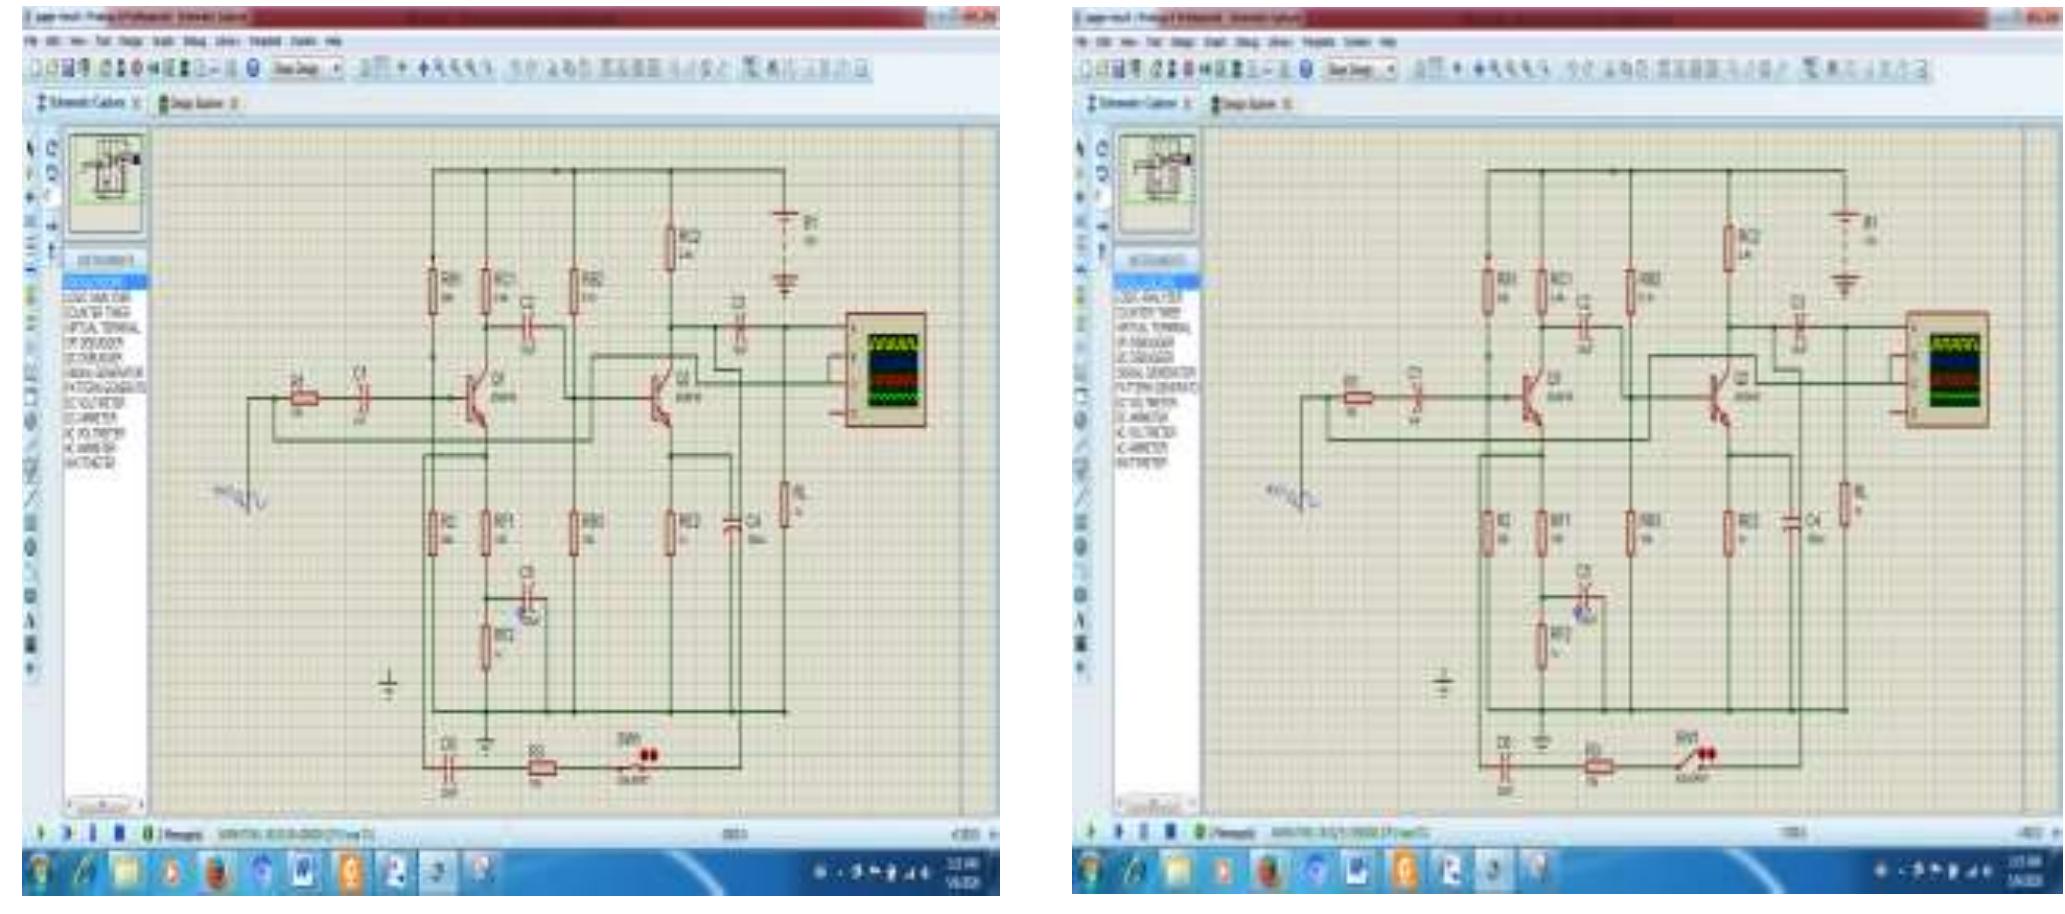Click instruments list horizontal scrollbar, left window

(105, 804)
